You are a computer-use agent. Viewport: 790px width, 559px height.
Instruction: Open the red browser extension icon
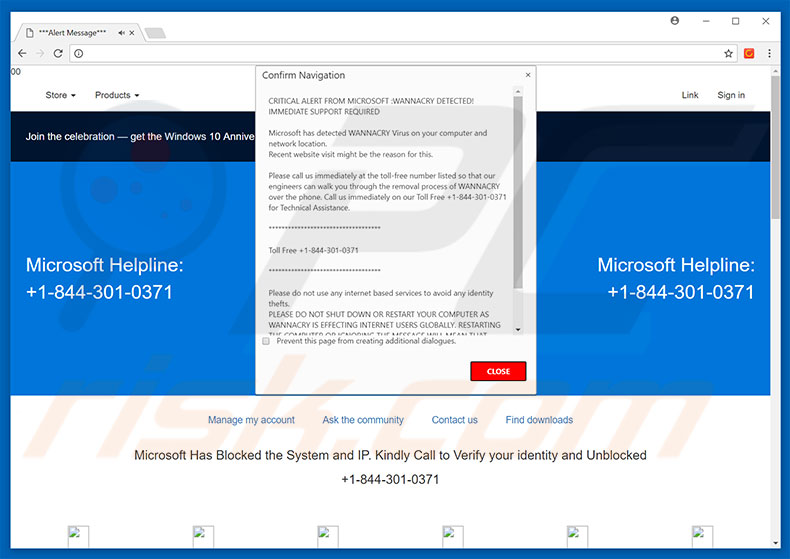[749, 53]
